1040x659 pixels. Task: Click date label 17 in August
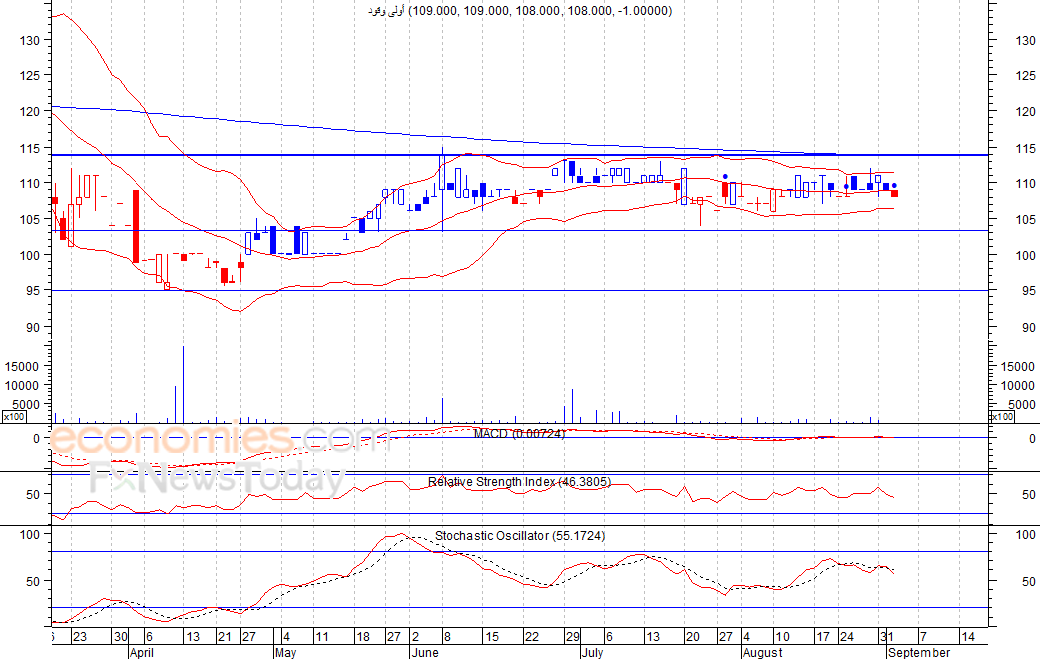(823, 636)
